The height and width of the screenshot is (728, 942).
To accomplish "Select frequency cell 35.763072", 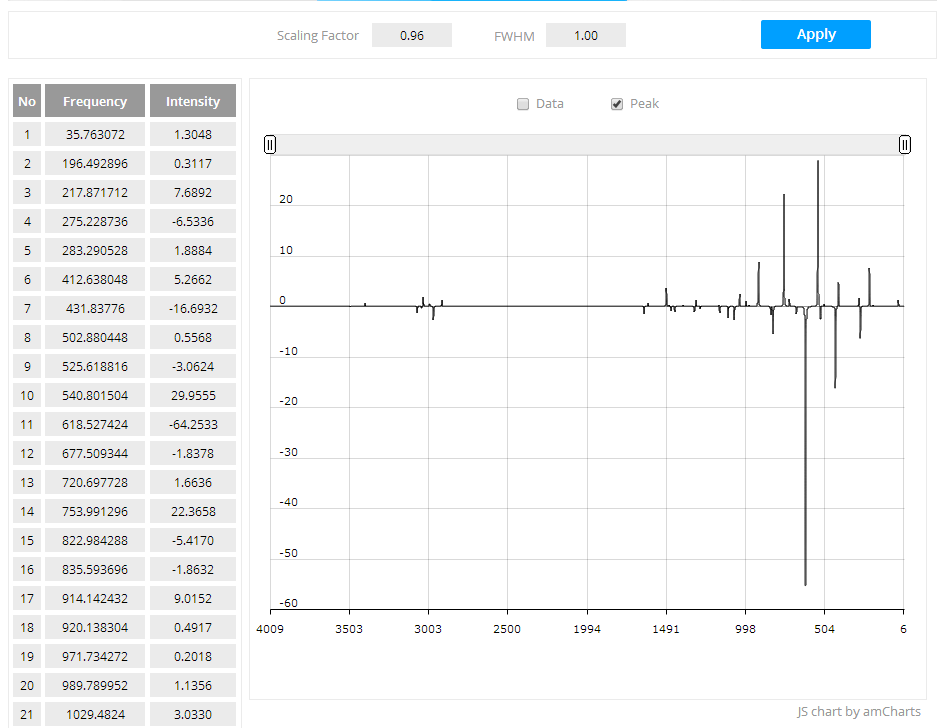I will [95, 134].
